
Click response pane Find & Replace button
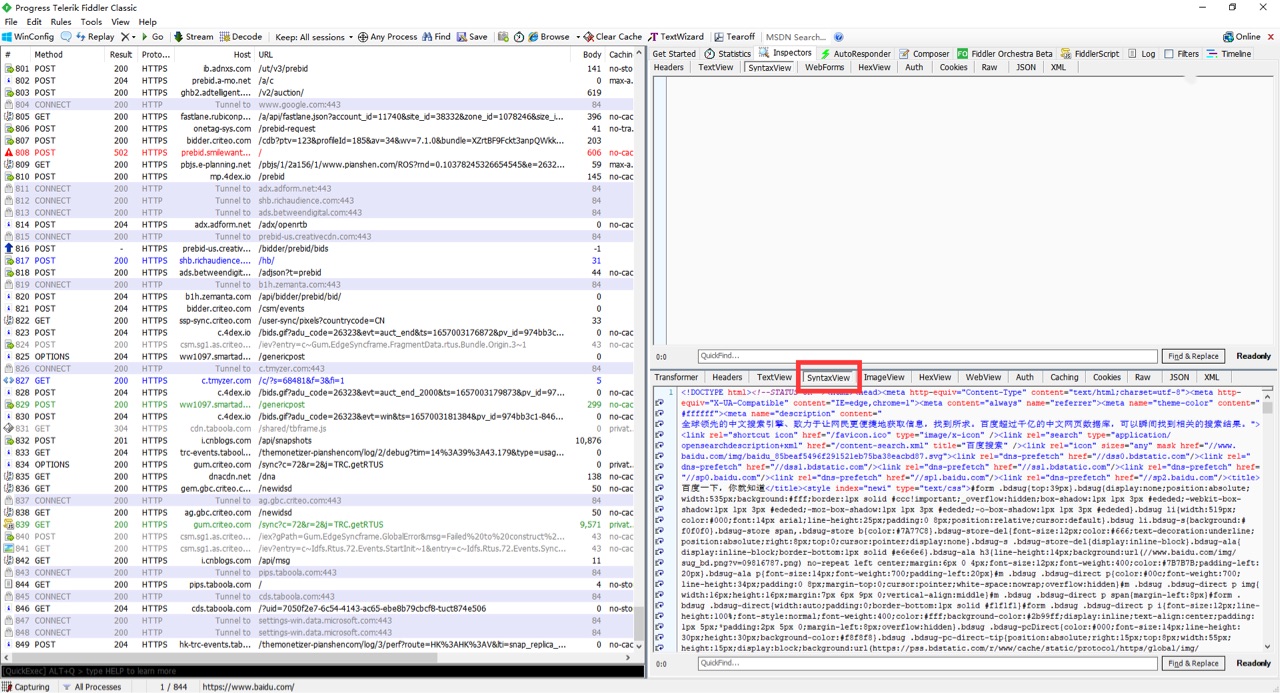point(1194,663)
